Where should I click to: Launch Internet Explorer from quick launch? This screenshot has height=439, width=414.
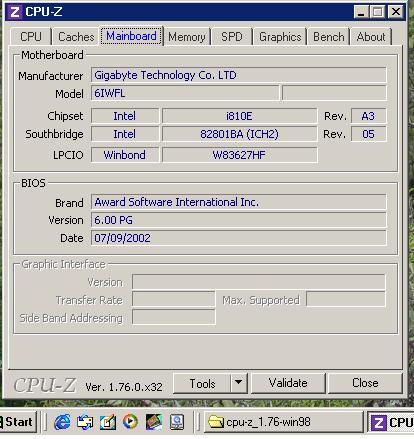[62, 422]
